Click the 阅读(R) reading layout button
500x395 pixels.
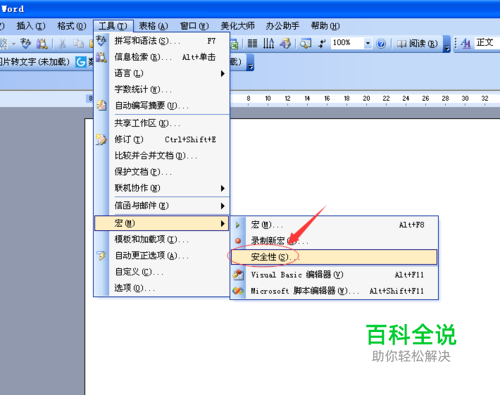pos(417,43)
